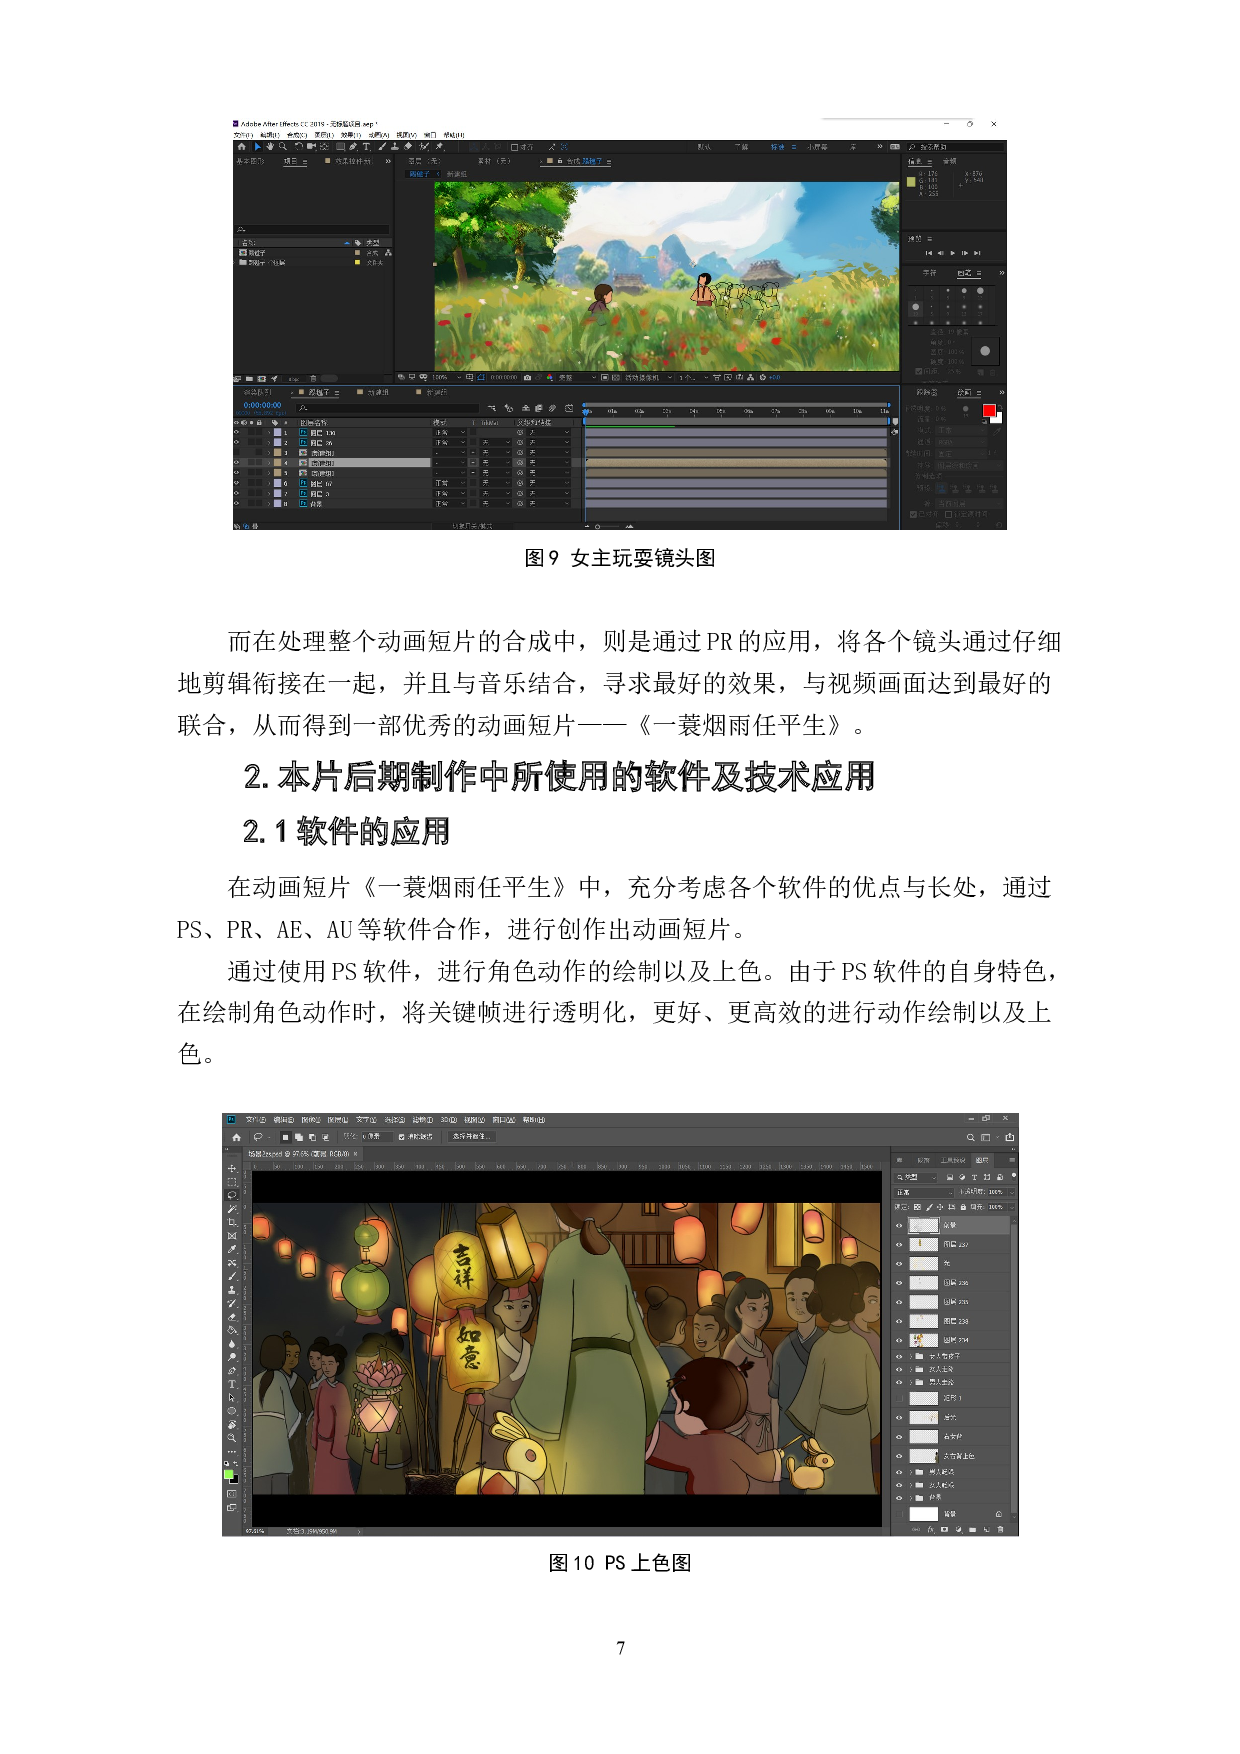The image size is (1240, 1754).
Task: Switch to the Photoshop Layers panel tab
Action: (981, 1160)
